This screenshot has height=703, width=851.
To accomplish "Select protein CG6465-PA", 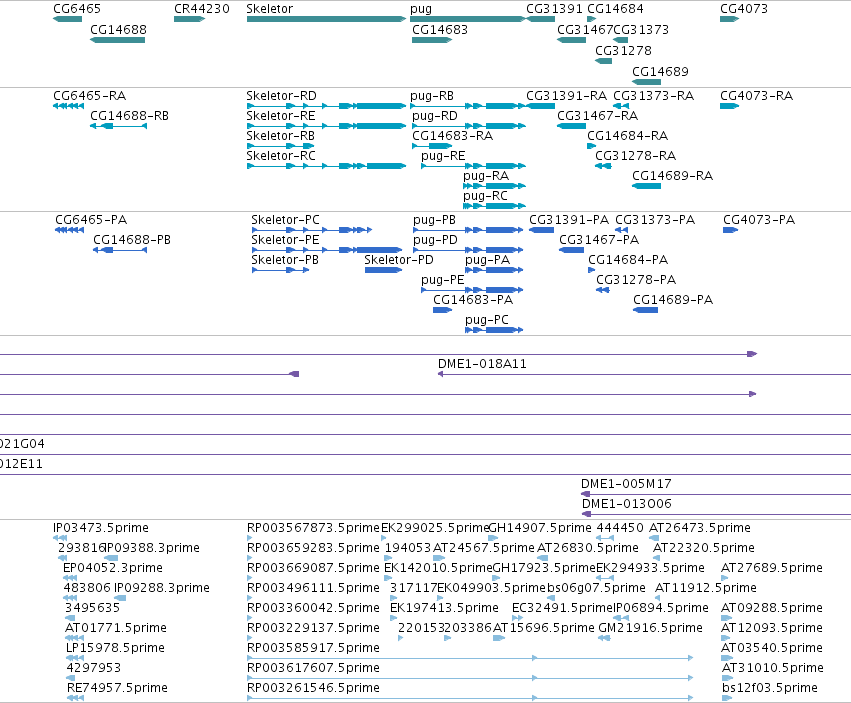I will coord(69,230).
